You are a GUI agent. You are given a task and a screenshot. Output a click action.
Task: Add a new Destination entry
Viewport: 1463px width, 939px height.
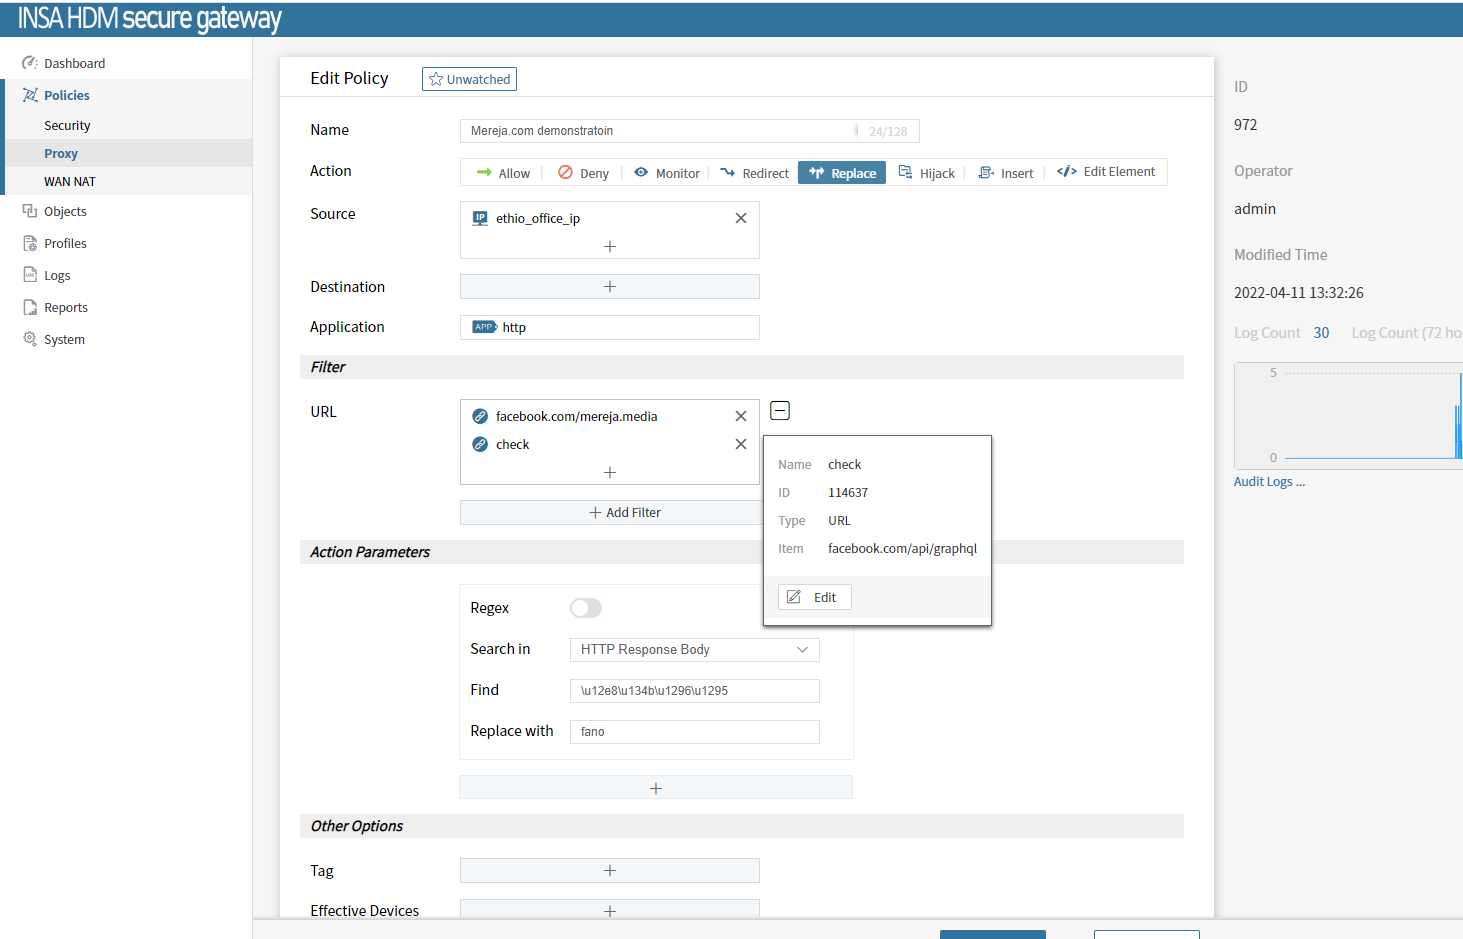coord(609,287)
